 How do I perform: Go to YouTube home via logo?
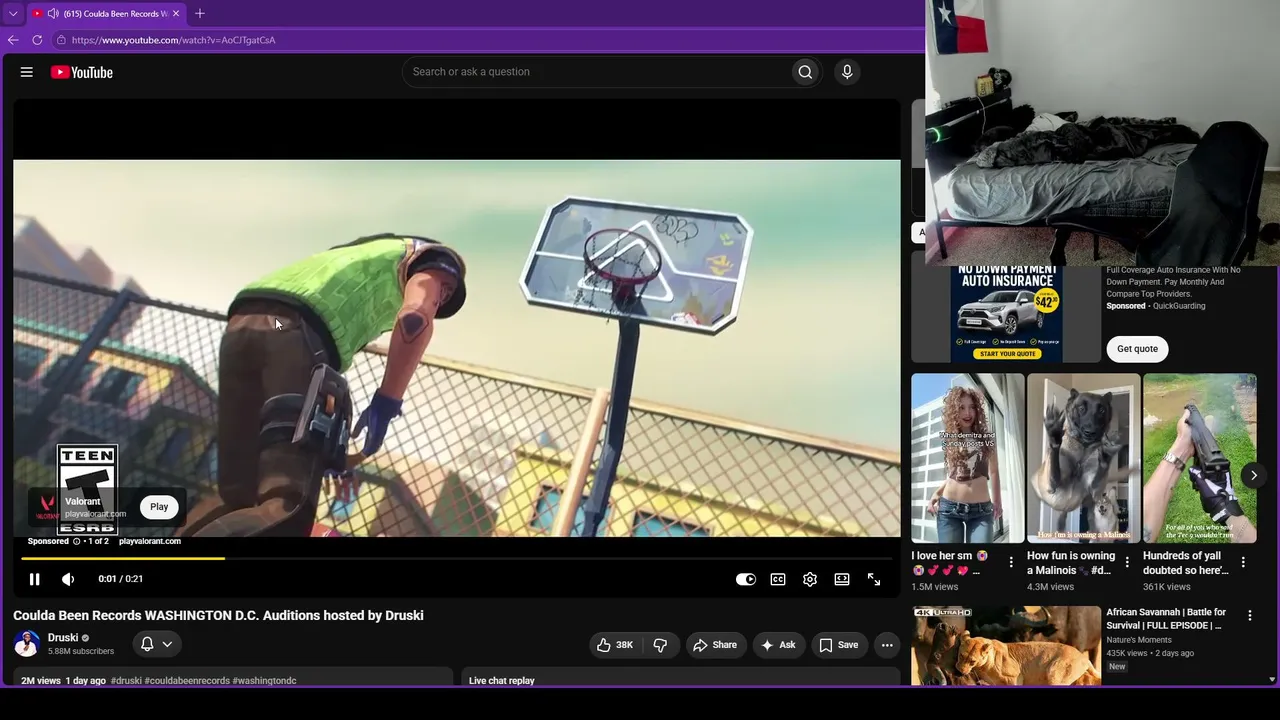81,72
